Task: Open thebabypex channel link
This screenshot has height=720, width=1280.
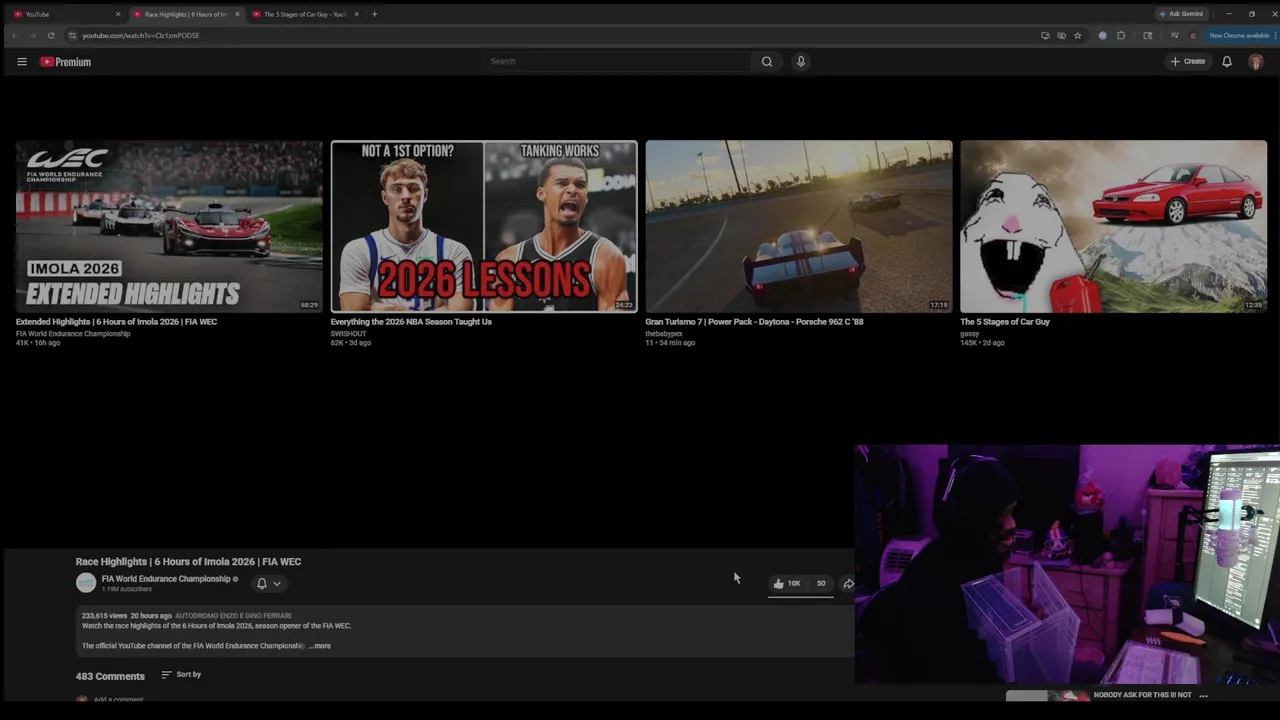Action: 664,333
